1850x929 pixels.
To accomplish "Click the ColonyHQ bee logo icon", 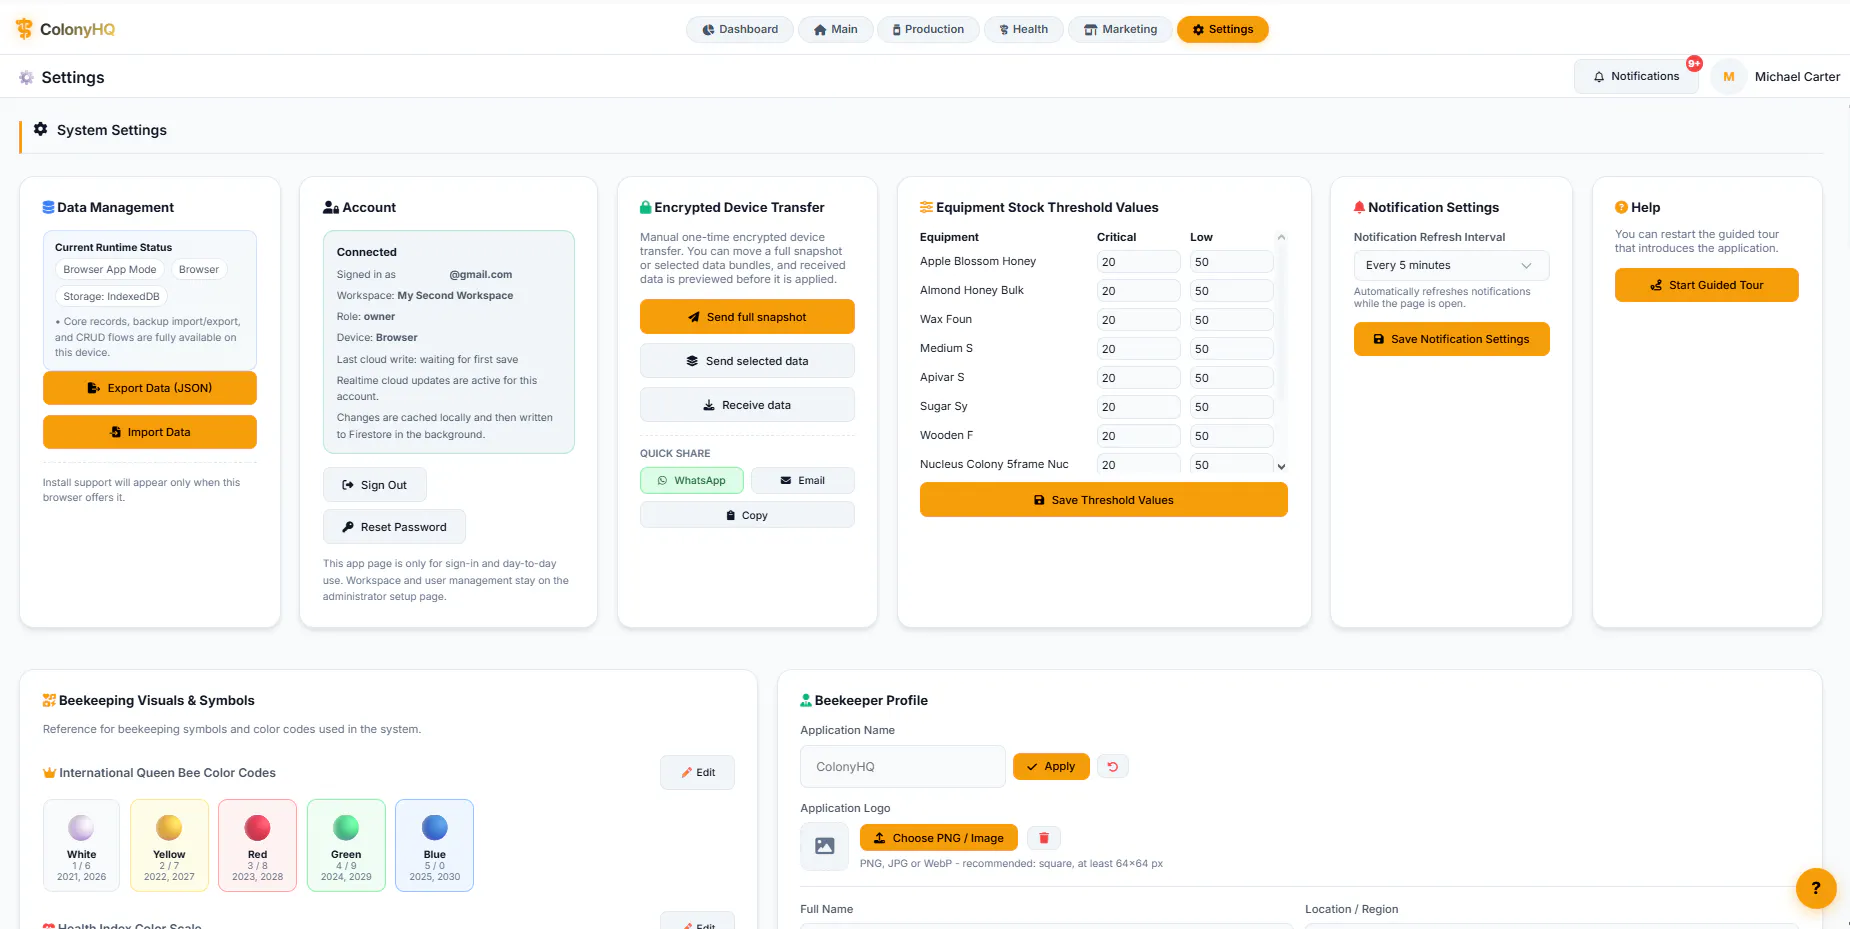I will click(24, 29).
